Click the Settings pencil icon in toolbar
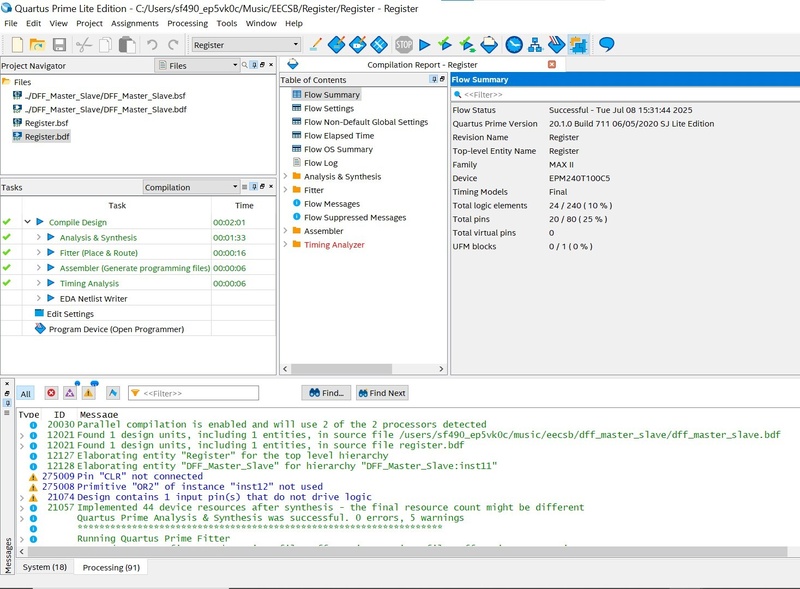Image resolution: width=800 pixels, height=589 pixels. coord(315,45)
